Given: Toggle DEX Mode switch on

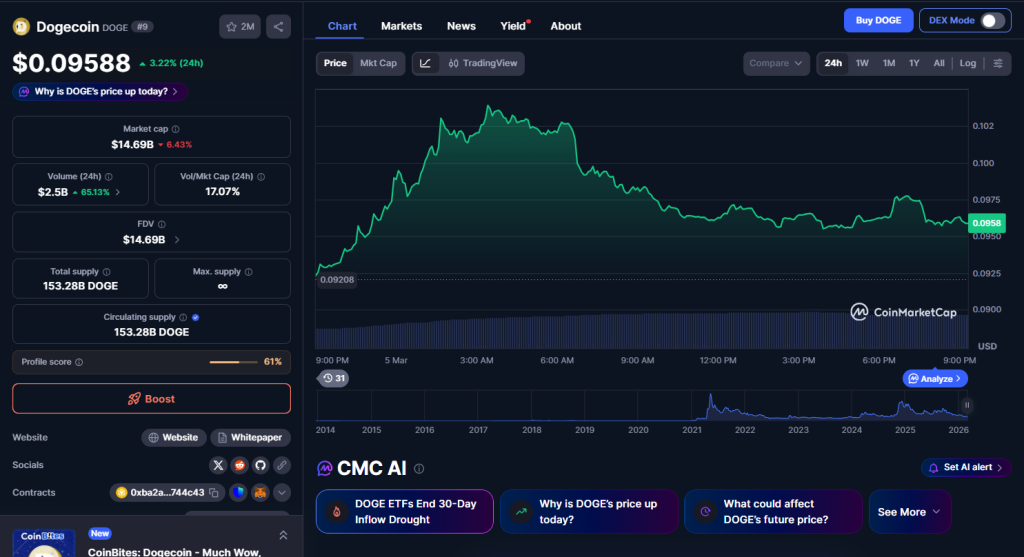Looking at the screenshot, I should 991,21.
